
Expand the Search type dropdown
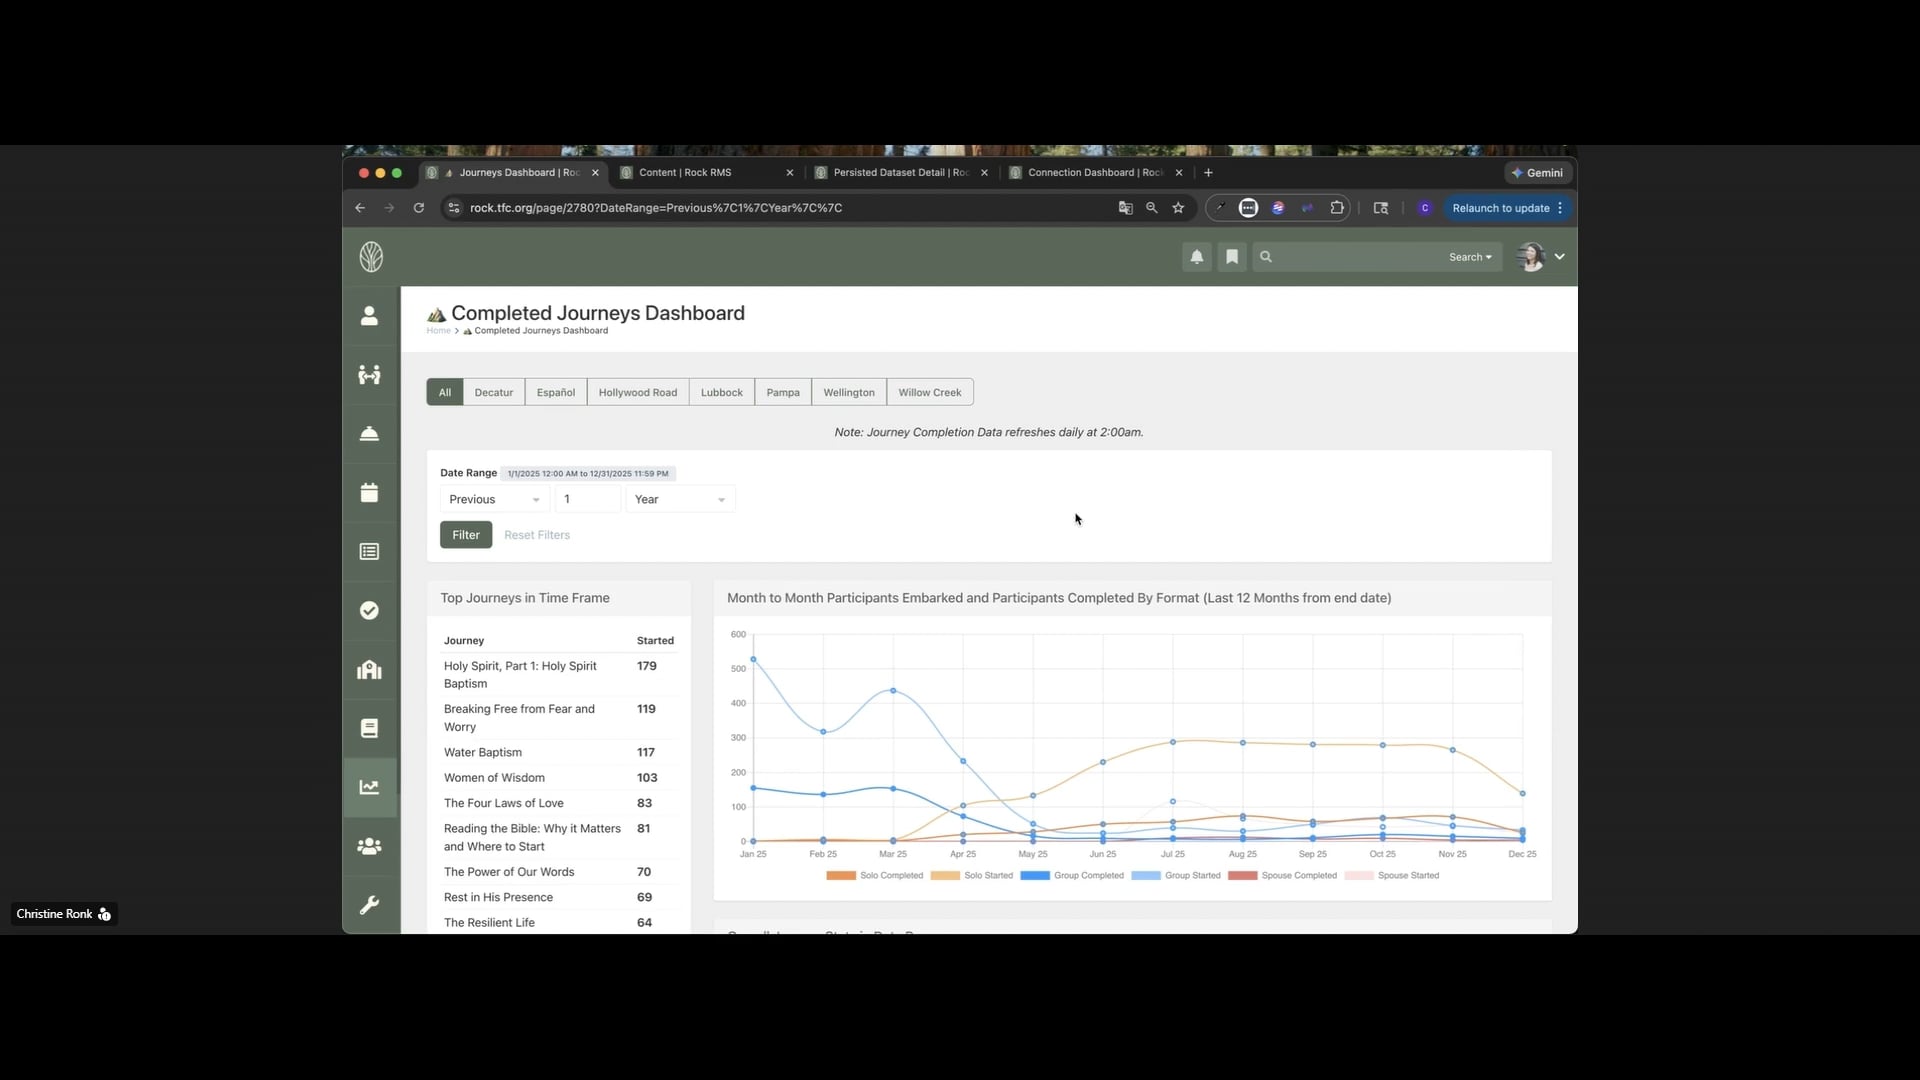(x=1469, y=257)
